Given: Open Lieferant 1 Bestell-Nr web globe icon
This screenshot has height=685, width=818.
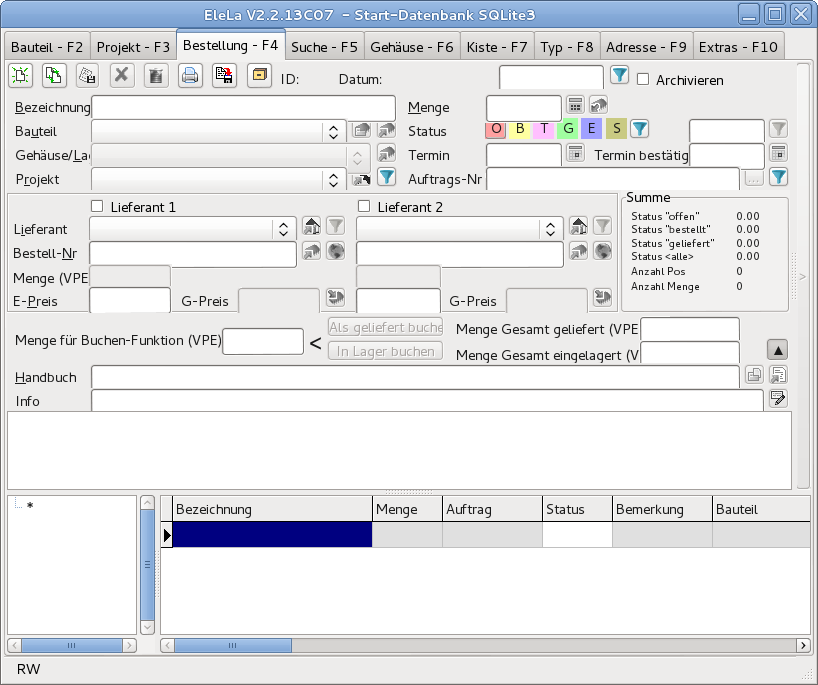Looking at the screenshot, I should (336, 251).
